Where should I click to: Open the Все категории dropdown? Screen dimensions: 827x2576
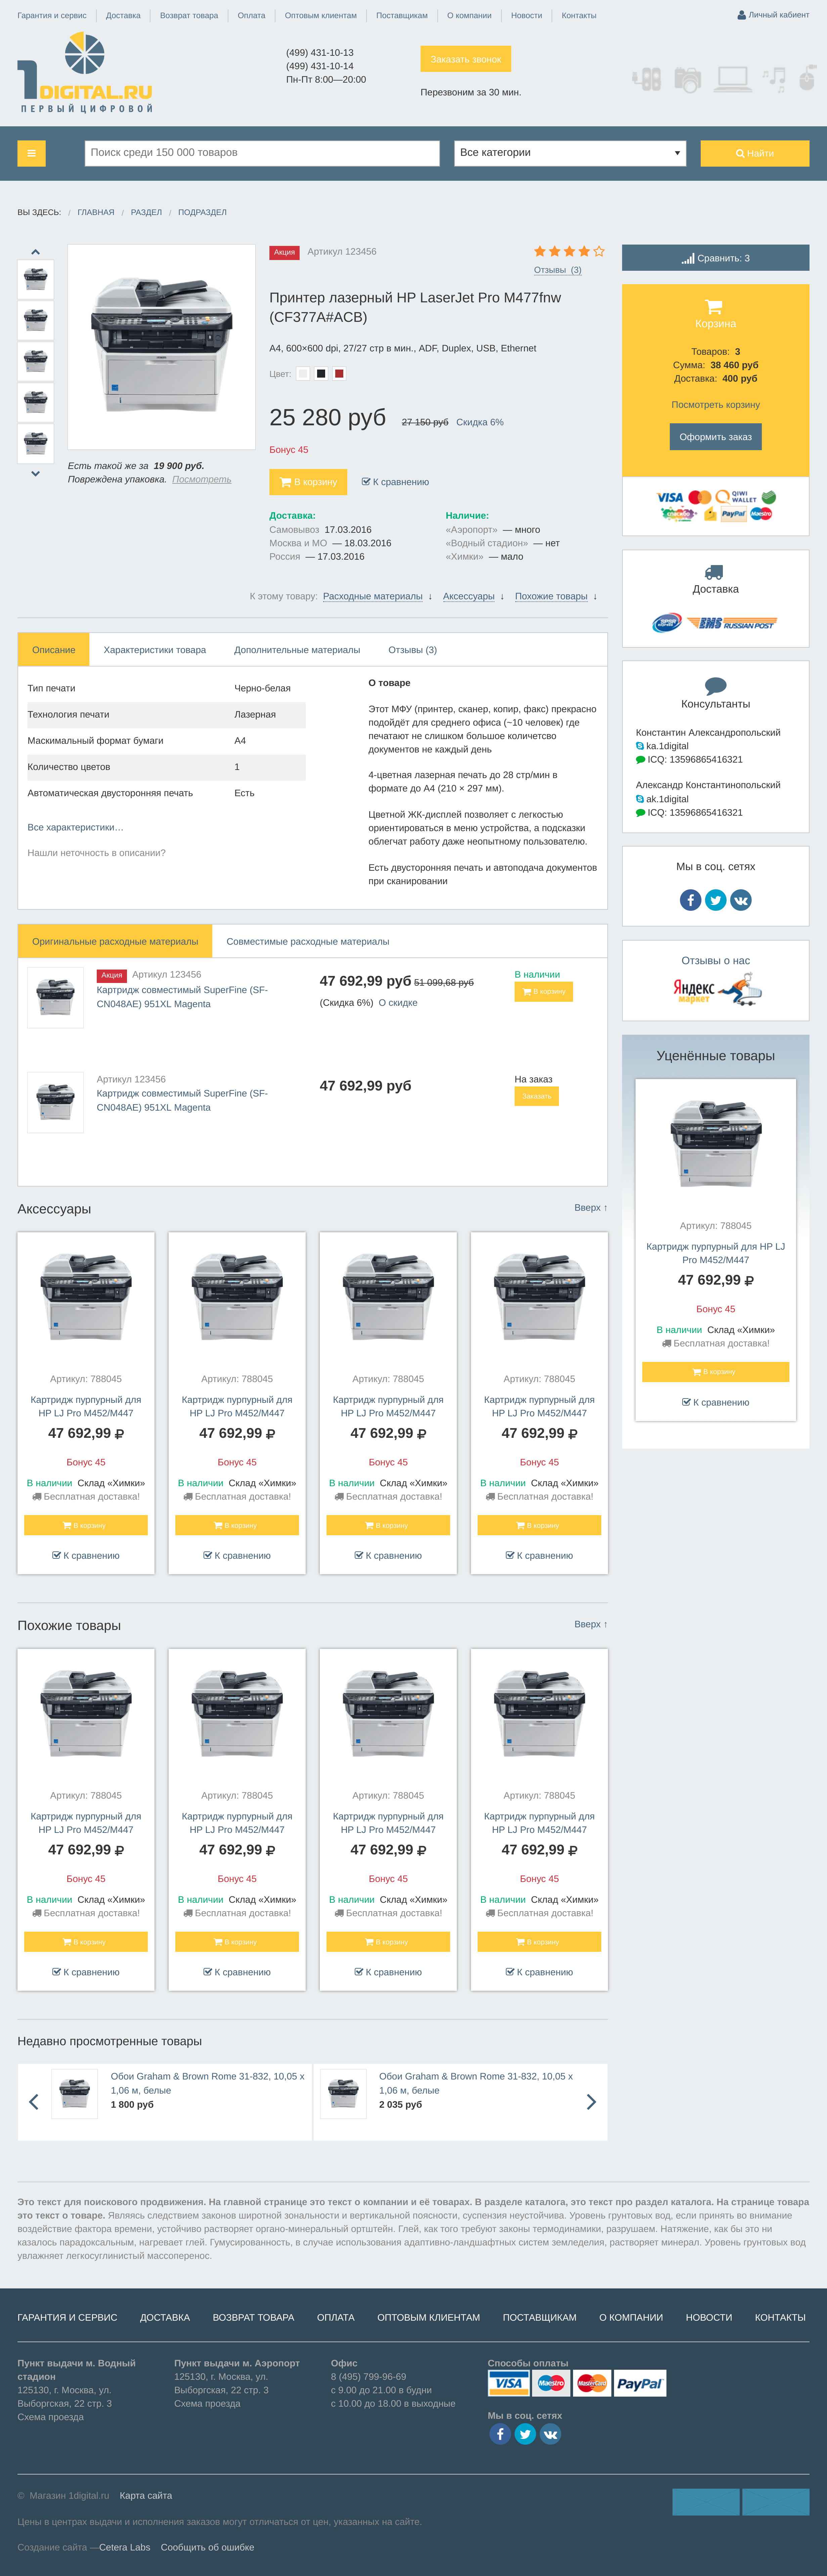click(x=570, y=153)
